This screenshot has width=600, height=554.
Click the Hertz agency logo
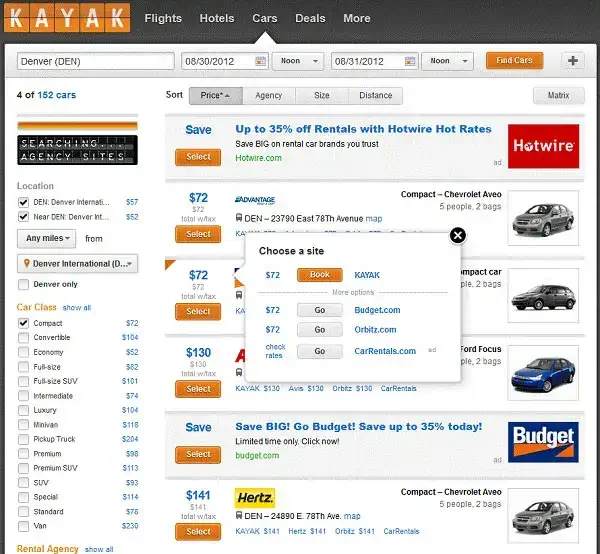coord(254,498)
